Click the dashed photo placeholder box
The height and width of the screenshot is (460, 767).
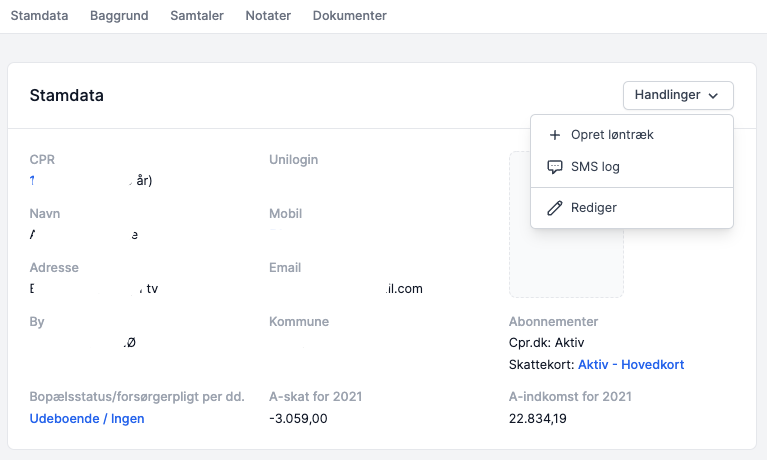(x=566, y=224)
